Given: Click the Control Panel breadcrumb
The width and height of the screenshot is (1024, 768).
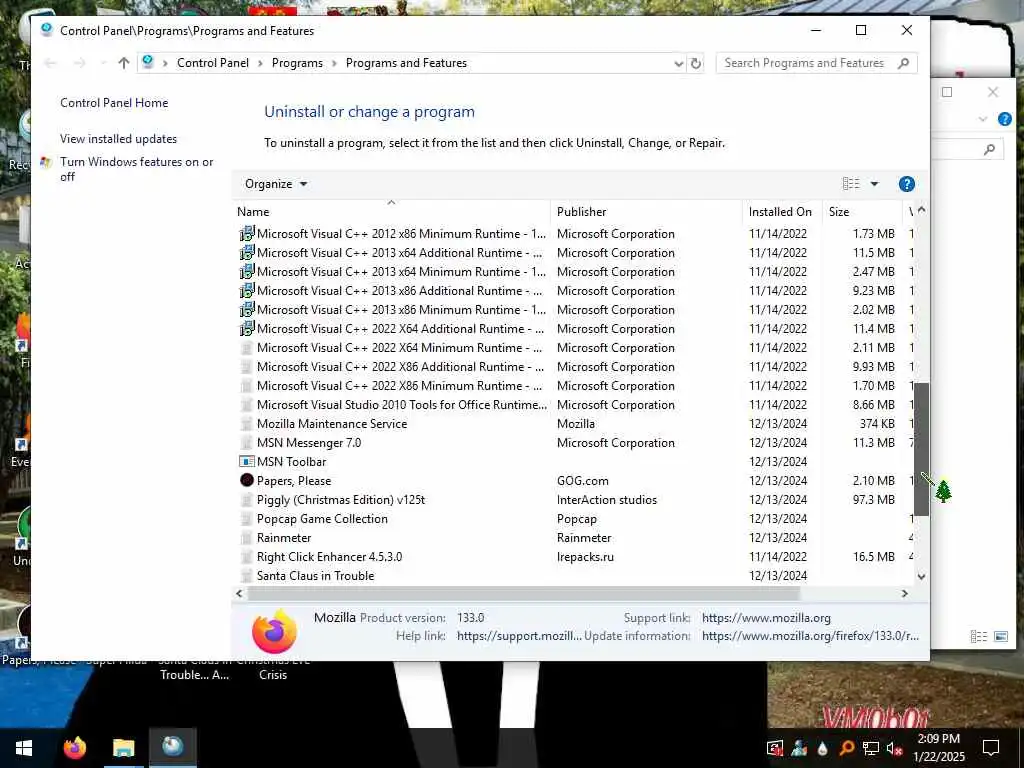Looking at the screenshot, I should (213, 63).
